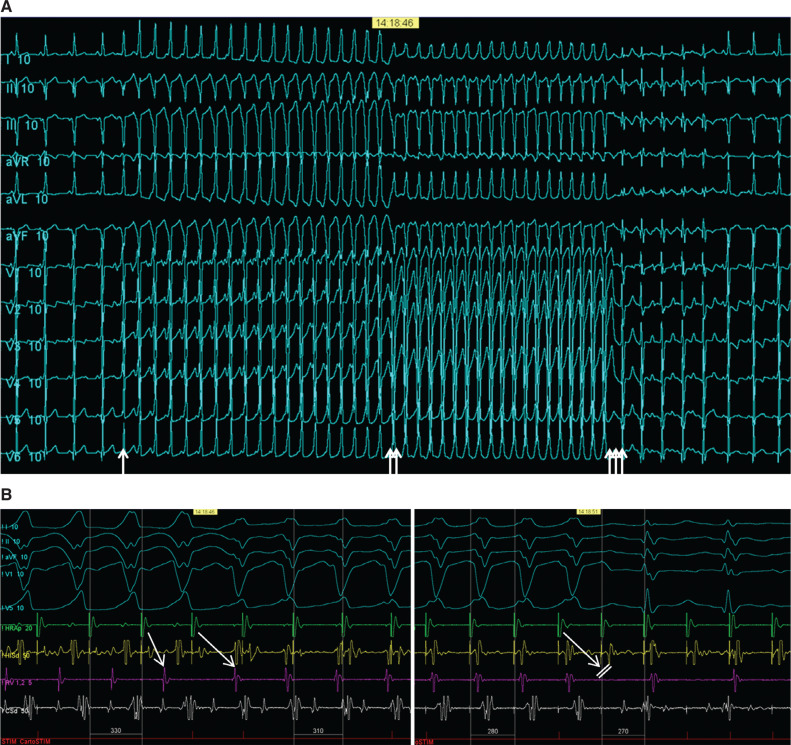
Task: Click the red 'STIM' label in right sub-panel
Action: (424, 742)
